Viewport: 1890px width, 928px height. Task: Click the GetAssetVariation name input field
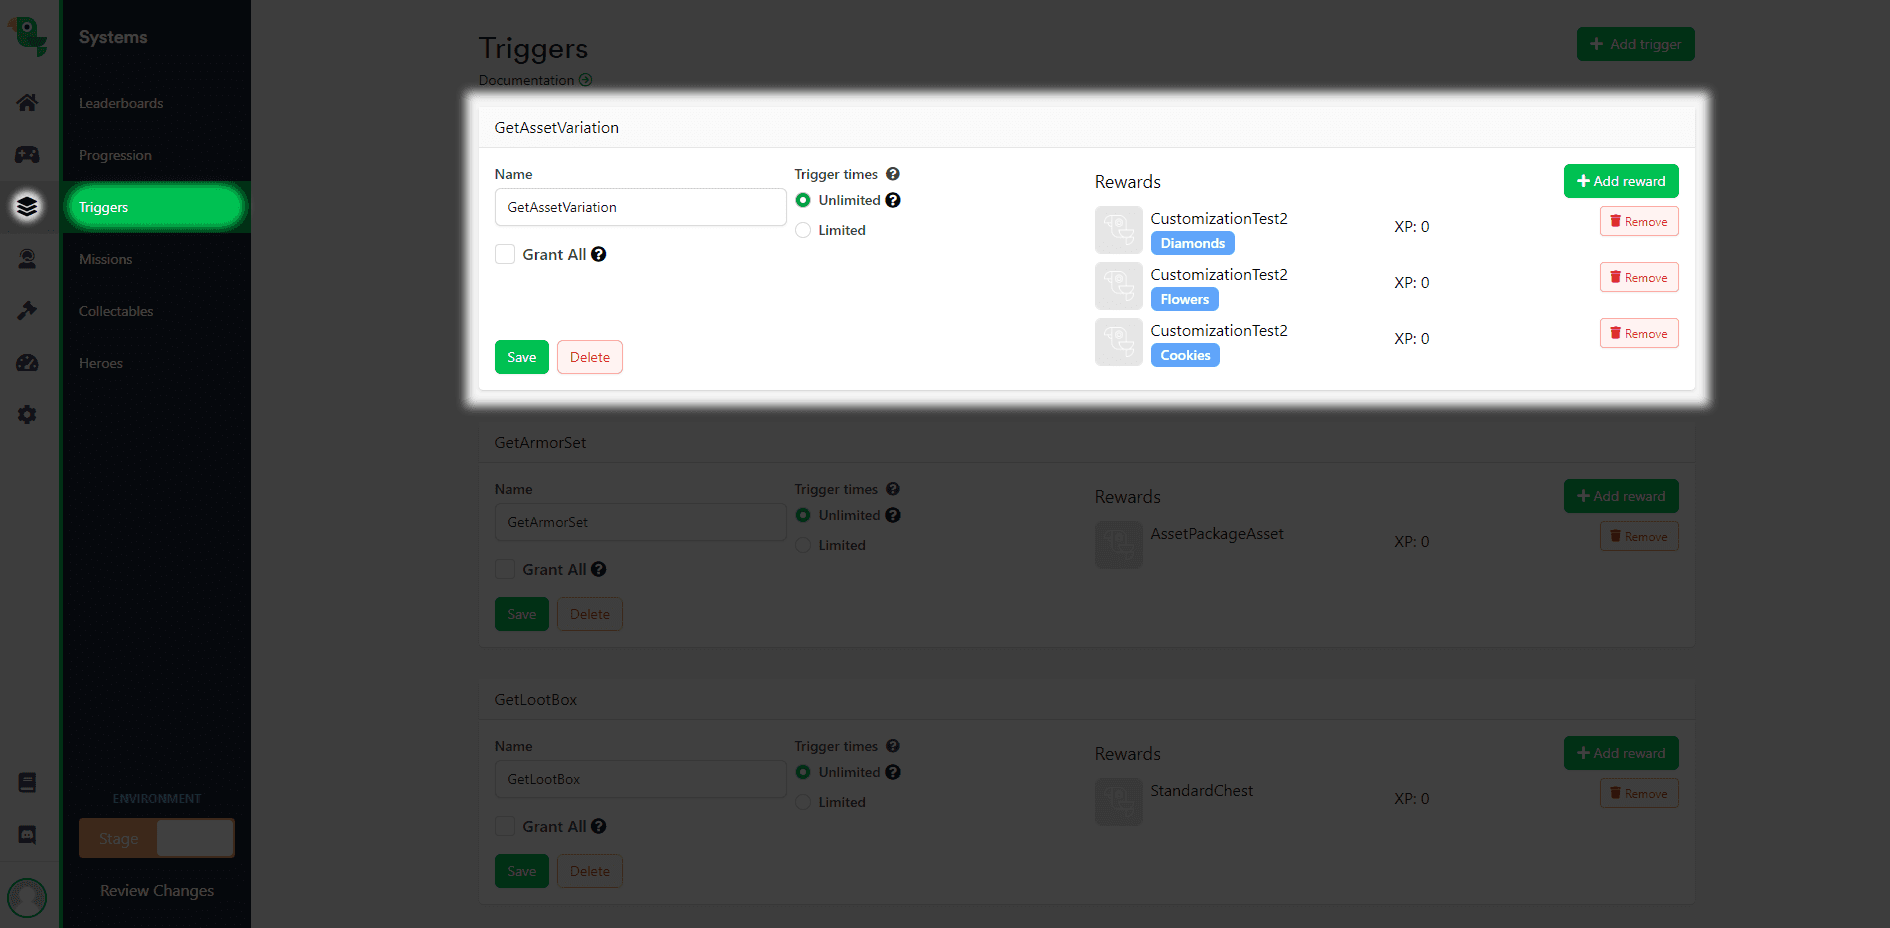(640, 208)
